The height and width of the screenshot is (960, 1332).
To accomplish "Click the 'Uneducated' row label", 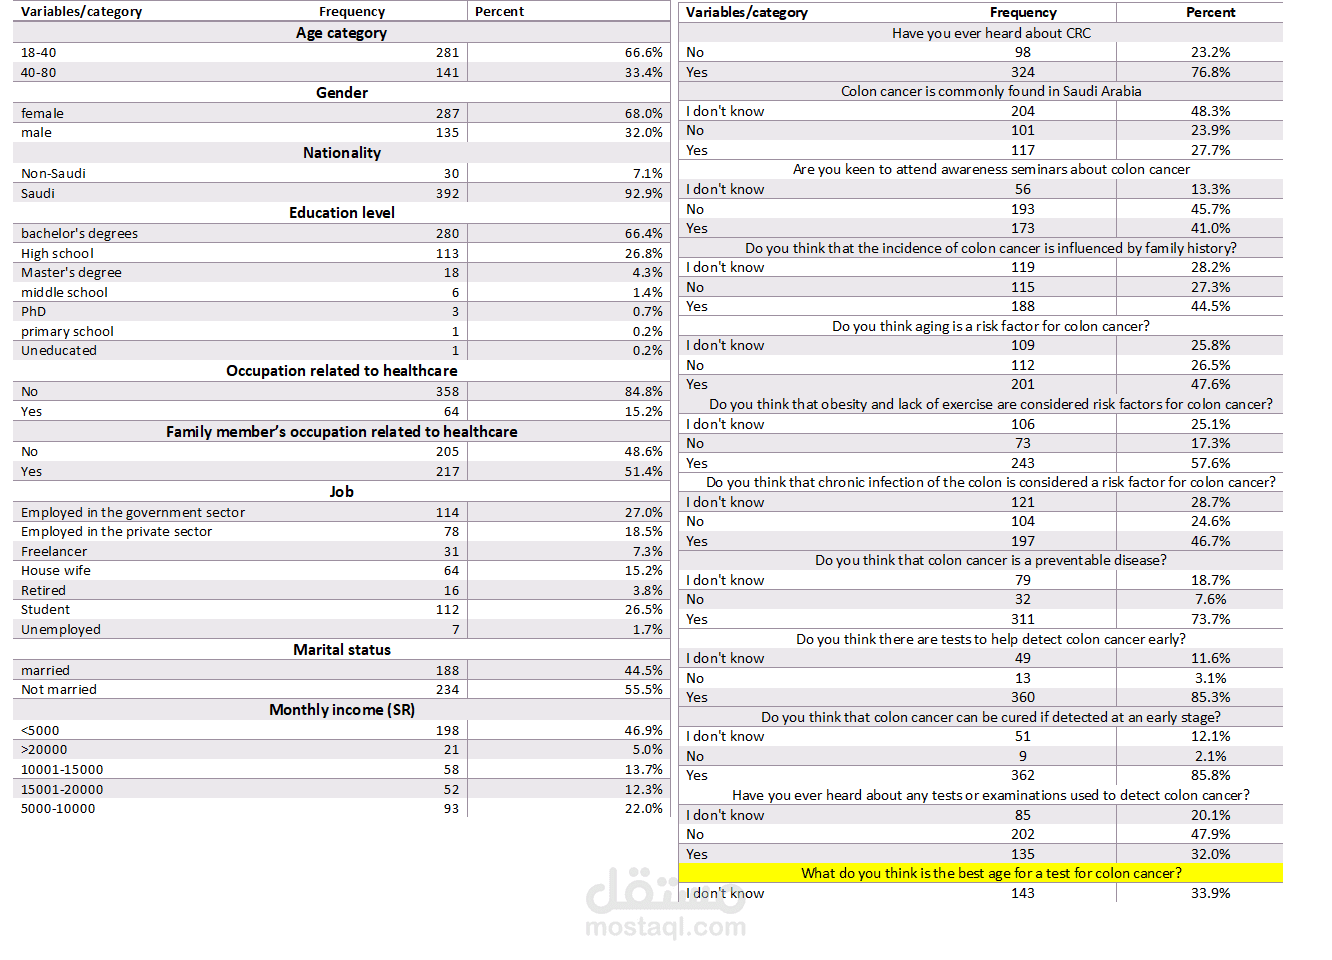I will click(x=59, y=351).
